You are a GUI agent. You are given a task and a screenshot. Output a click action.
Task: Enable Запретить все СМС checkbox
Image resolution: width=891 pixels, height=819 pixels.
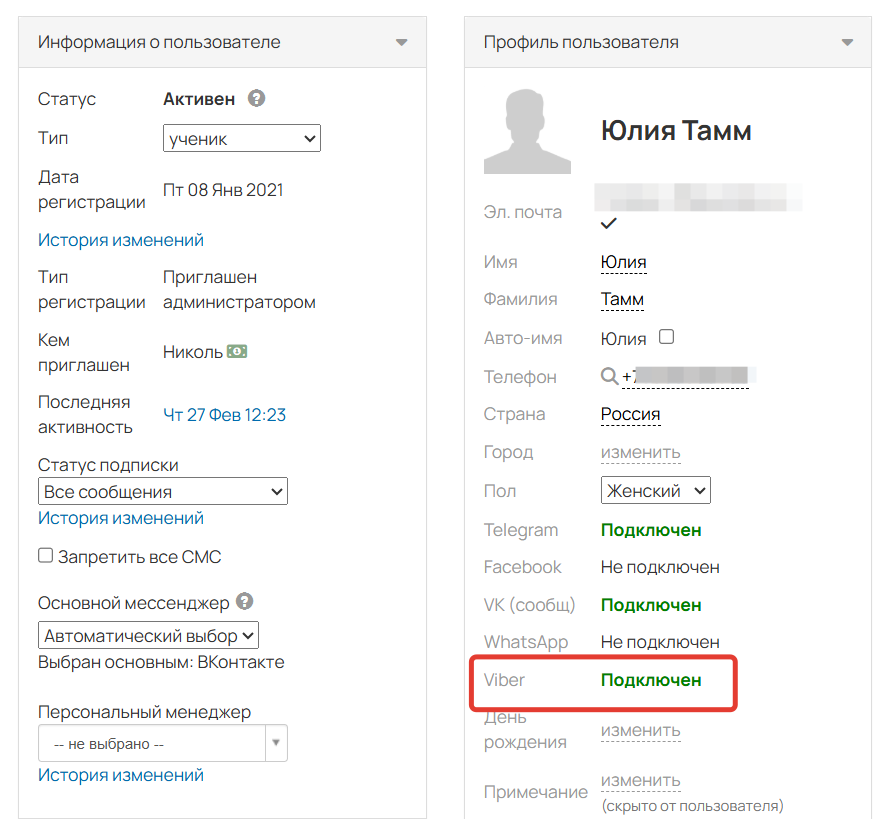click(x=46, y=556)
